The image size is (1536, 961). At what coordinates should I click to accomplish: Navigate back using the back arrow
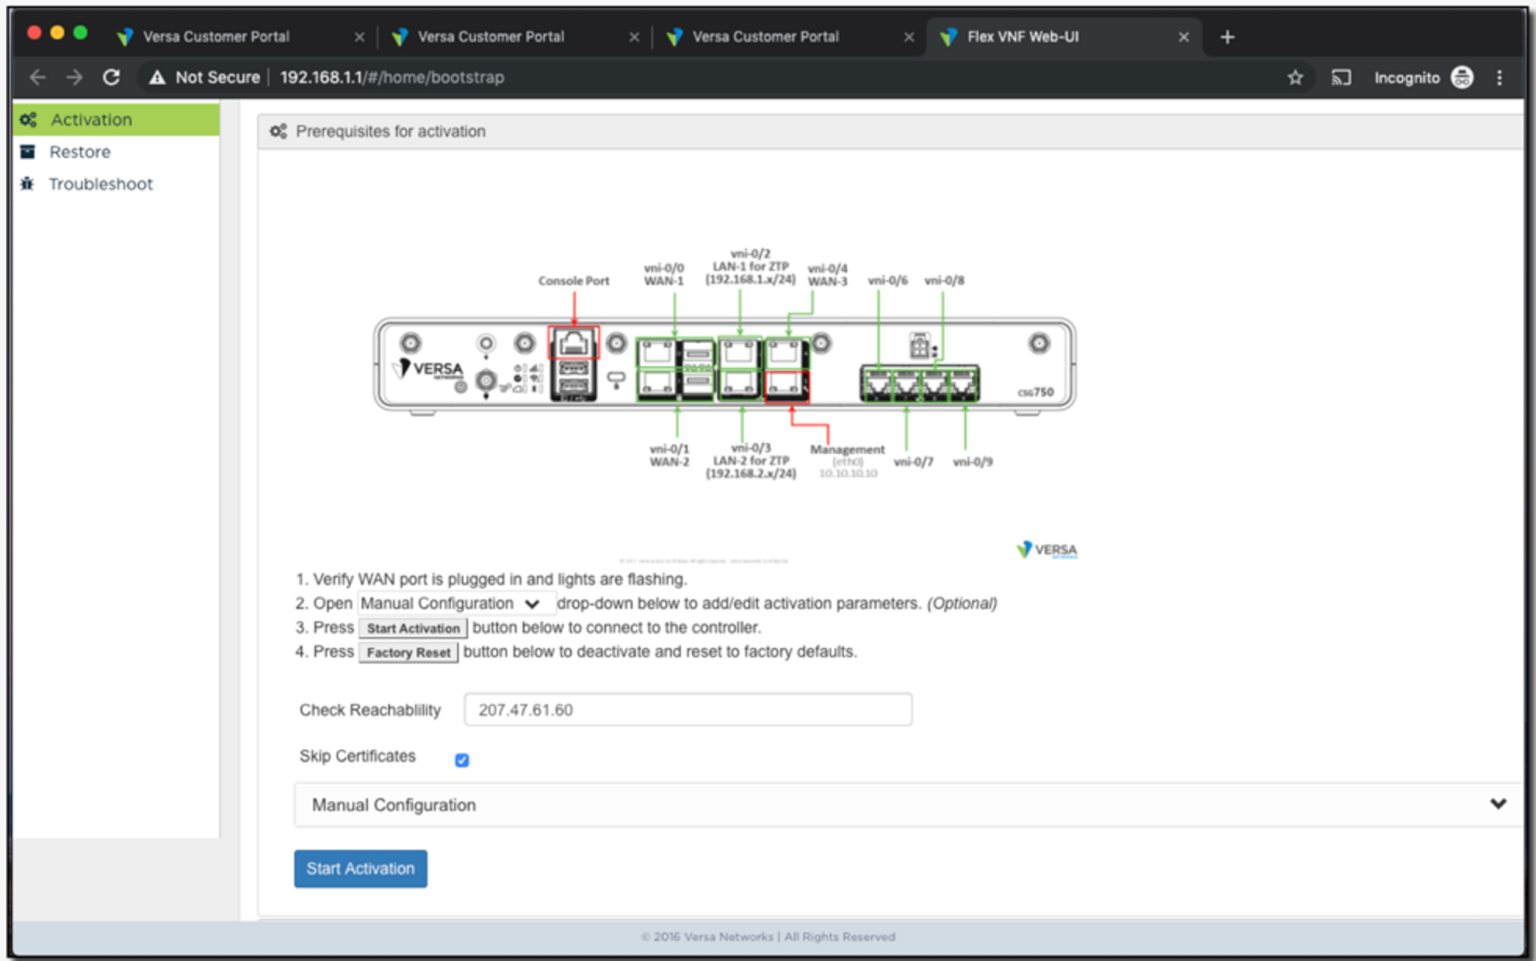pos(38,77)
